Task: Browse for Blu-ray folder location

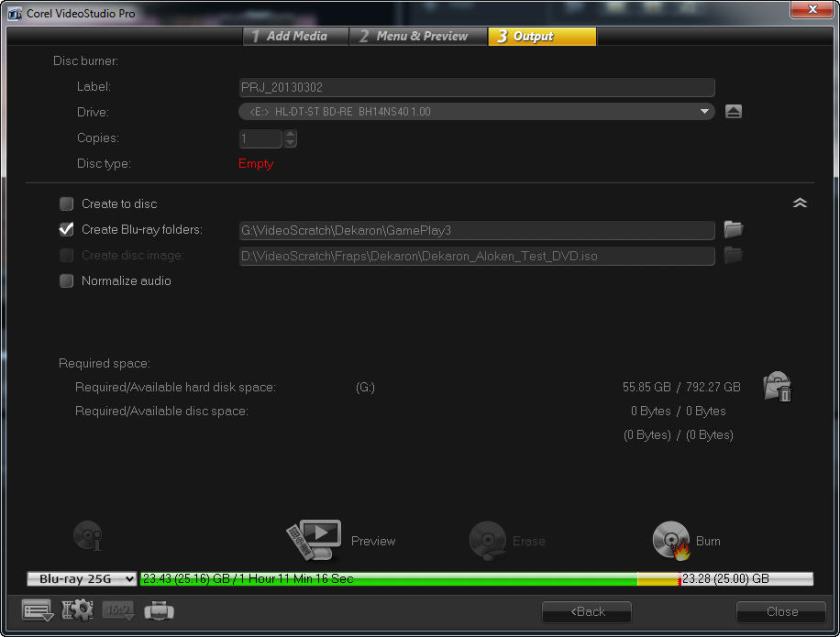Action: [x=733, y=230]
